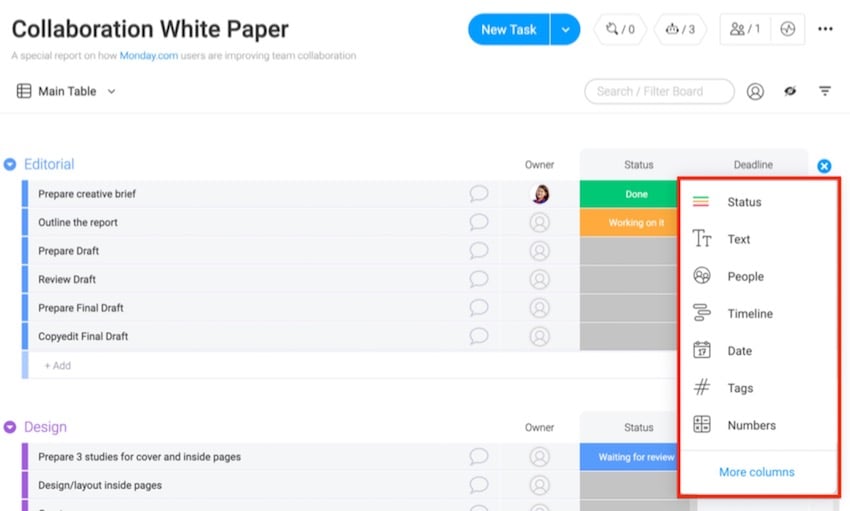
Task: Click the Deadline column header
Action: 753,165
